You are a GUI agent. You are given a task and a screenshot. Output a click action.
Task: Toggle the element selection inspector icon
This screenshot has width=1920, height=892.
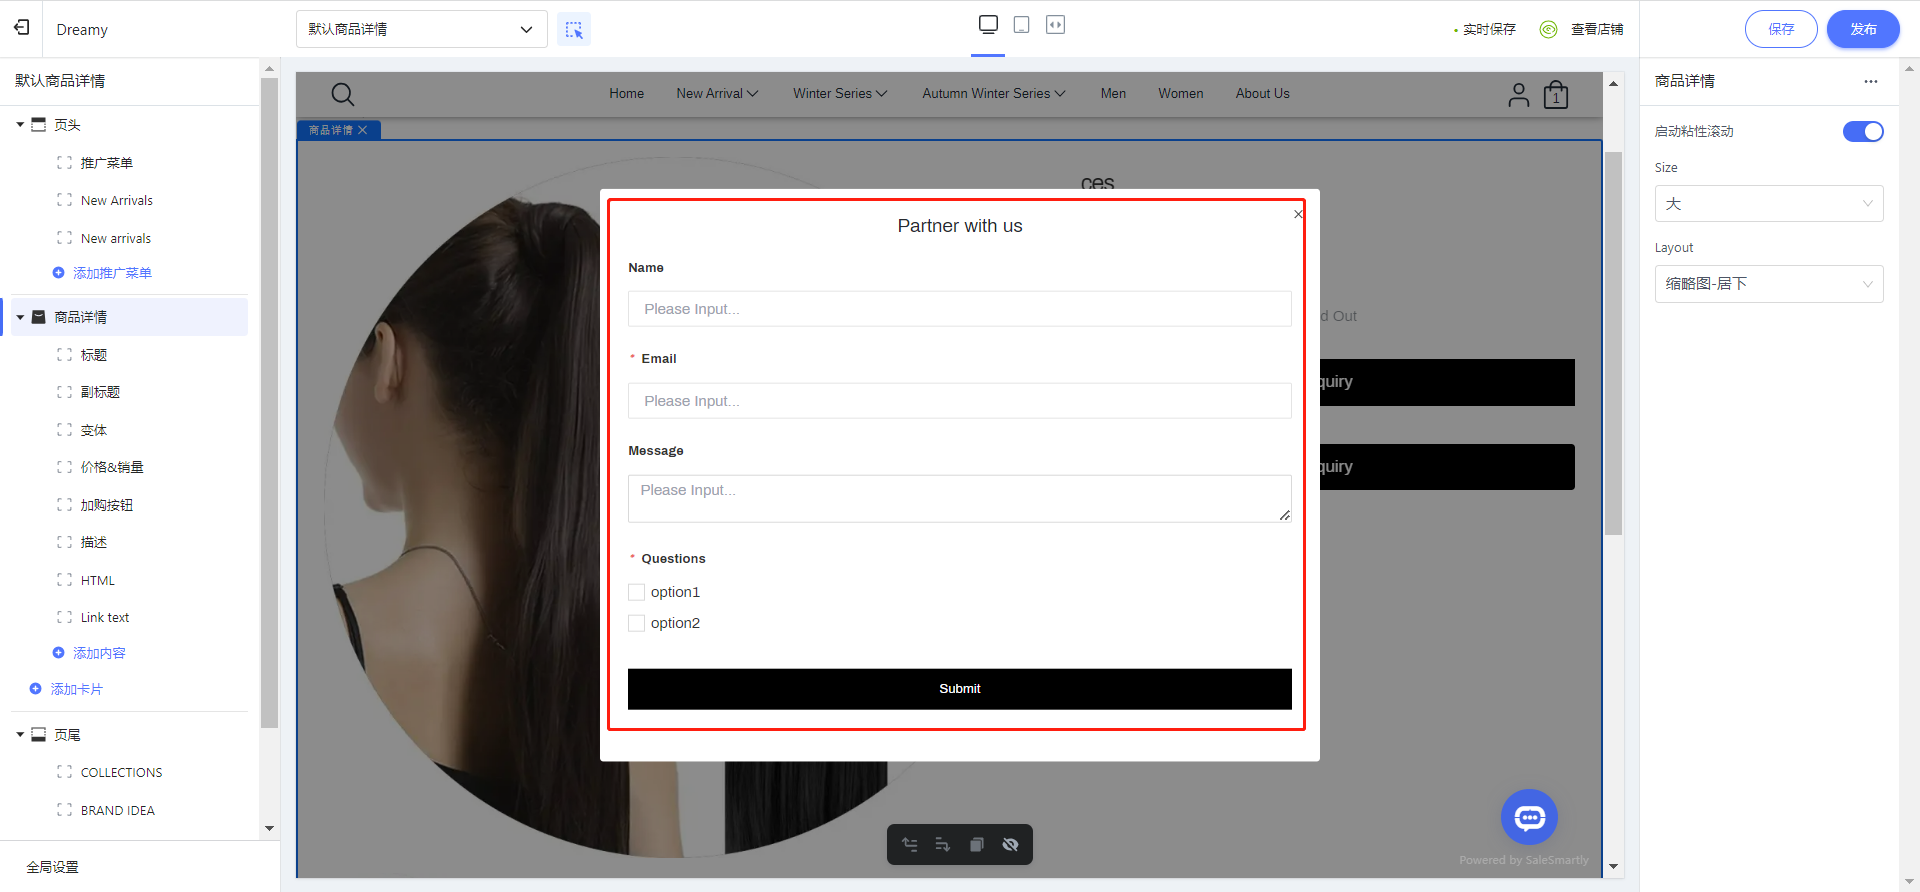(x=574, y=30)
